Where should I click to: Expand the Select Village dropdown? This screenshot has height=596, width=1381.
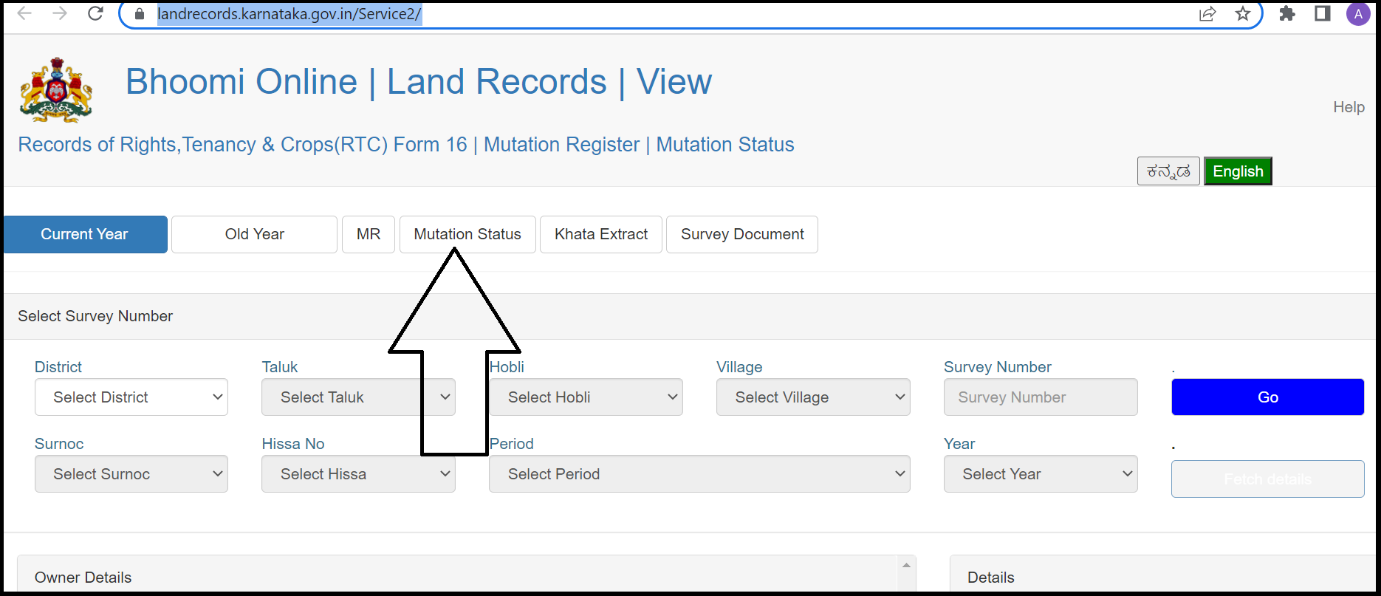click(813, 397)
